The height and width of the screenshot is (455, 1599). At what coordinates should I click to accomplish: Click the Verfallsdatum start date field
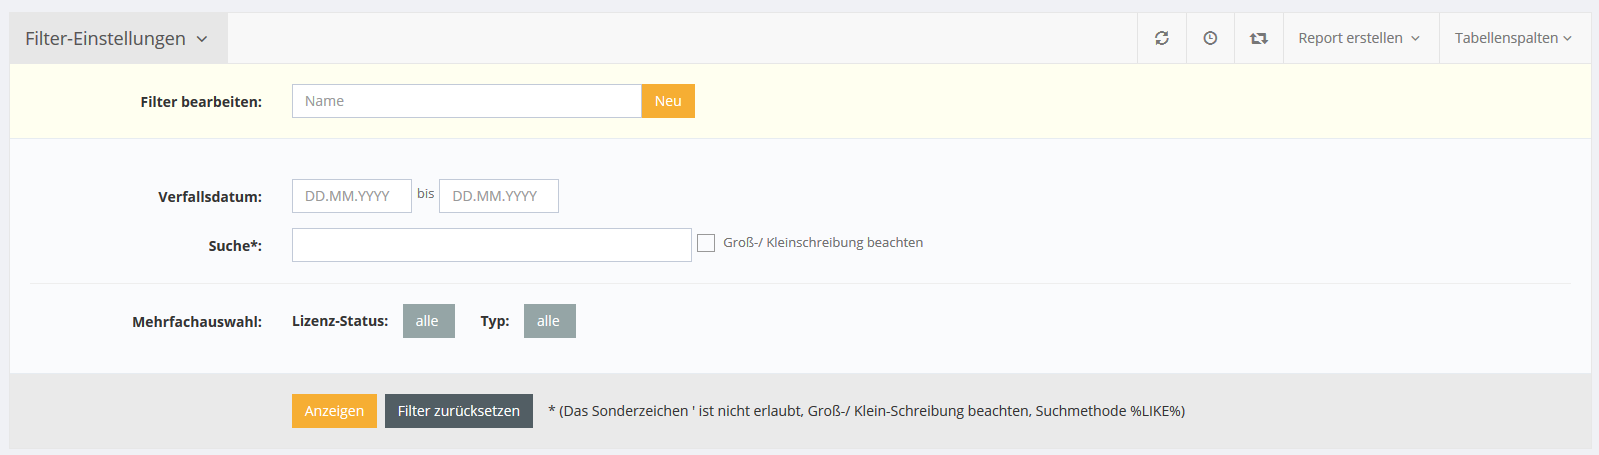point(351,196)
